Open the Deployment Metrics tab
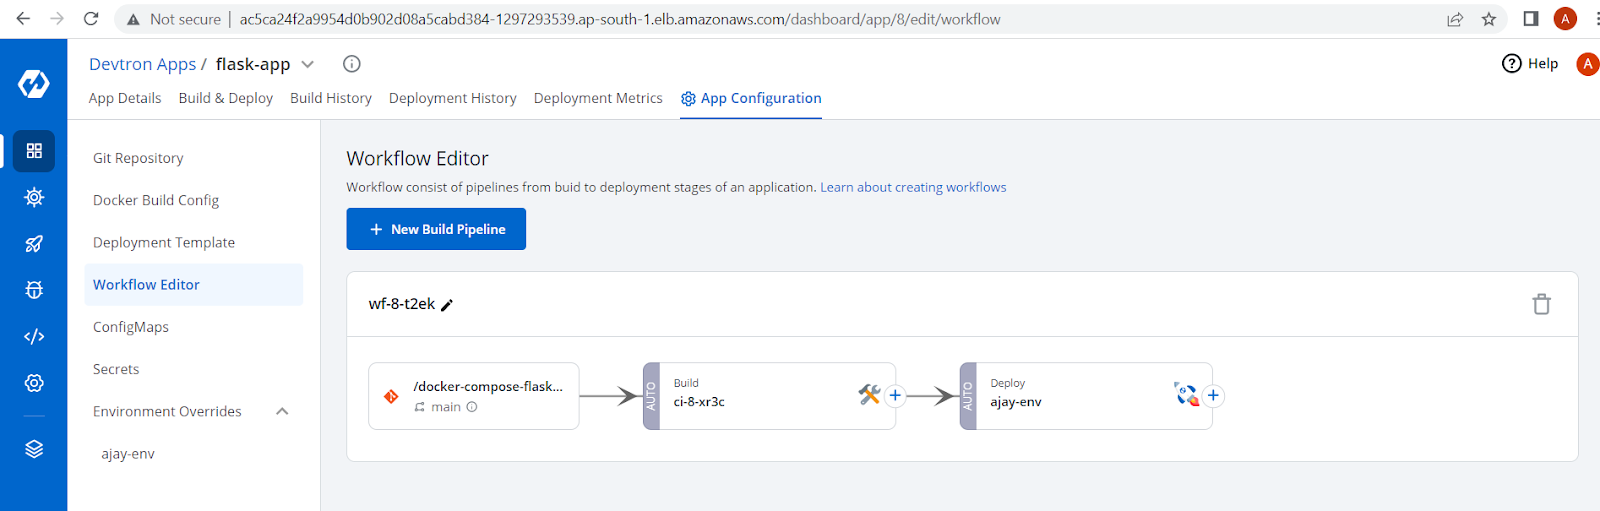The image size is (1600, 511). click(x=598, y=98)
